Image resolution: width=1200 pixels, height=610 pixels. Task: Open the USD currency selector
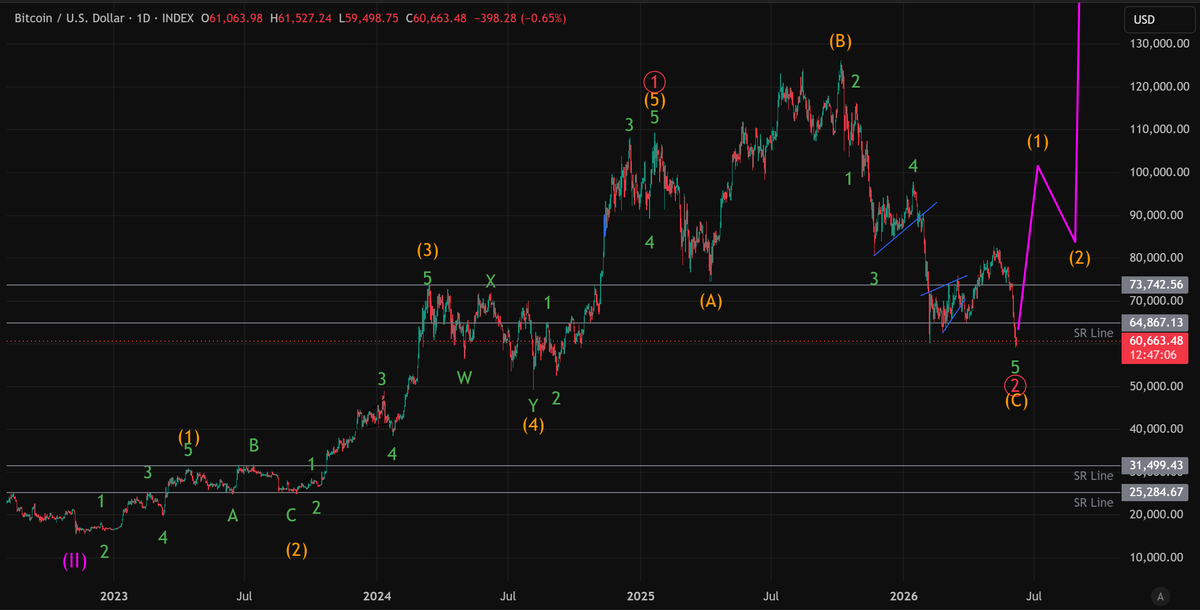click(x=1157, y=19)
